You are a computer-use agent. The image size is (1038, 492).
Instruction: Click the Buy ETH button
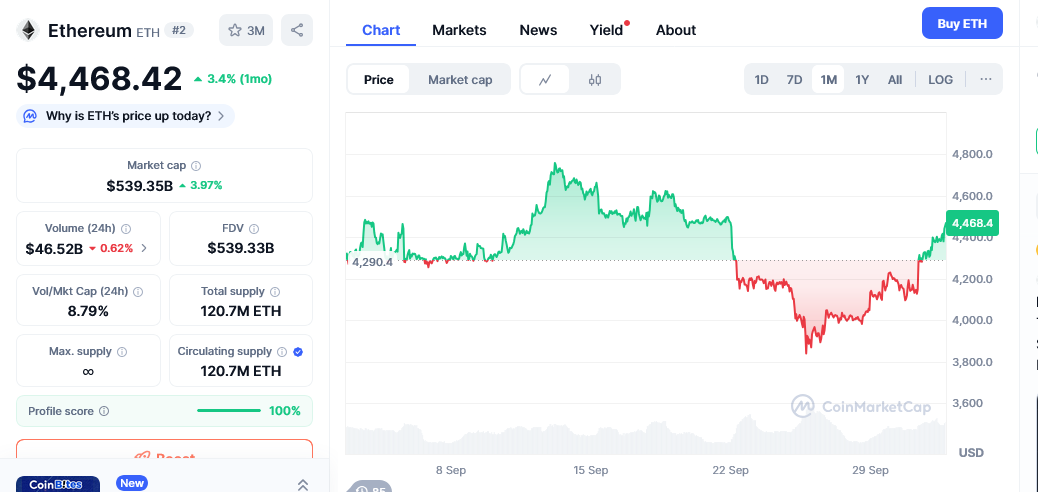coord(961,23)
